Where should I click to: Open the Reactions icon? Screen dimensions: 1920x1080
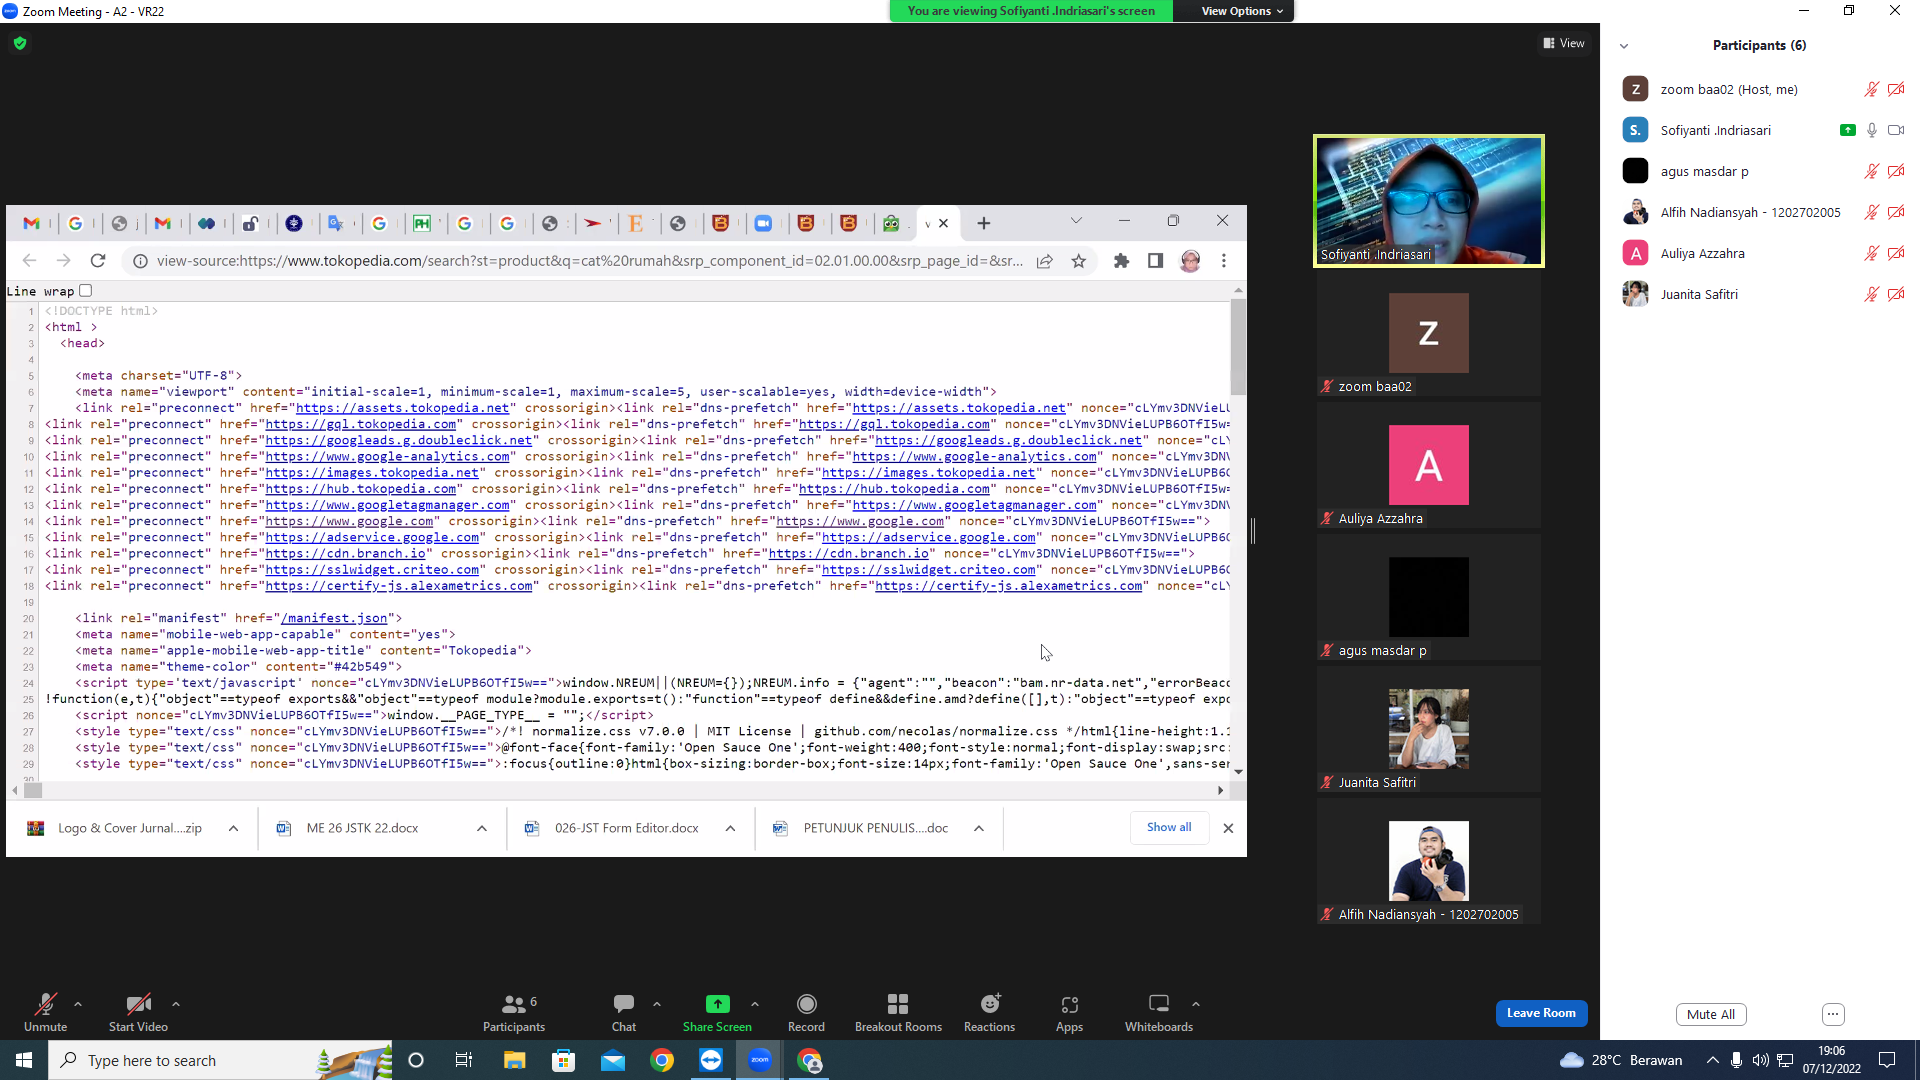click(990, 1004)
